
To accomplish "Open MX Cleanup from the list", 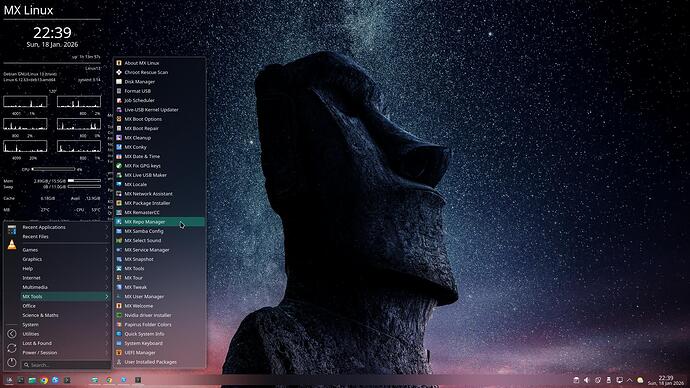I will (x=159, y=138).
